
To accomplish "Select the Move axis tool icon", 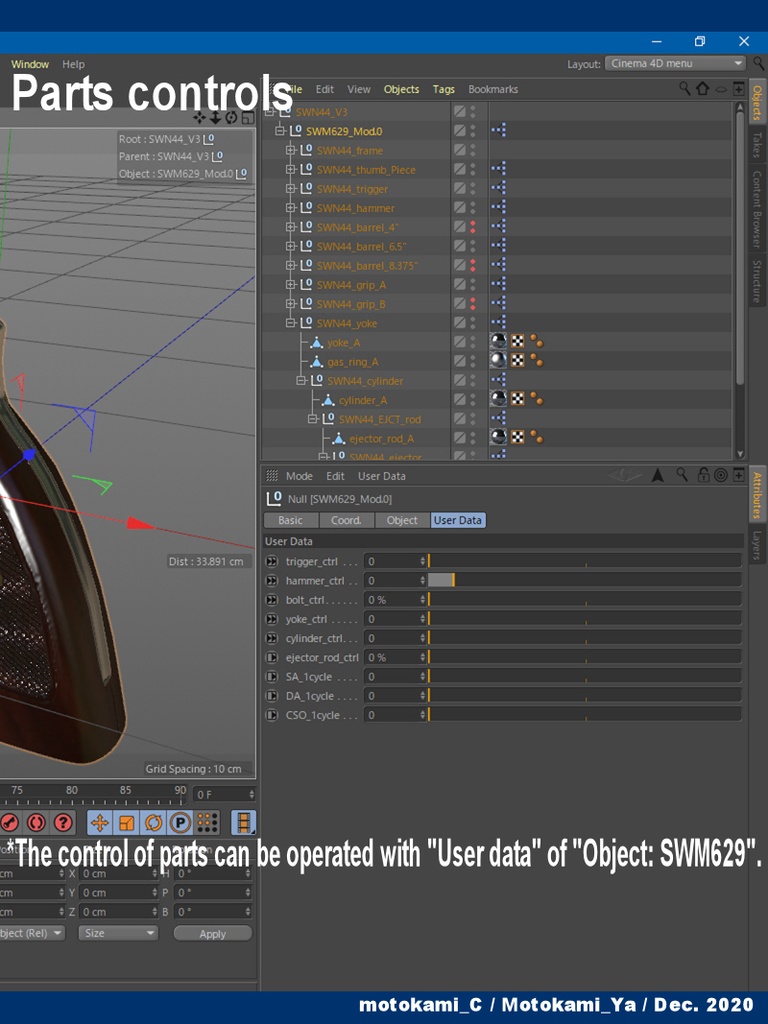I will coord(99,823).
